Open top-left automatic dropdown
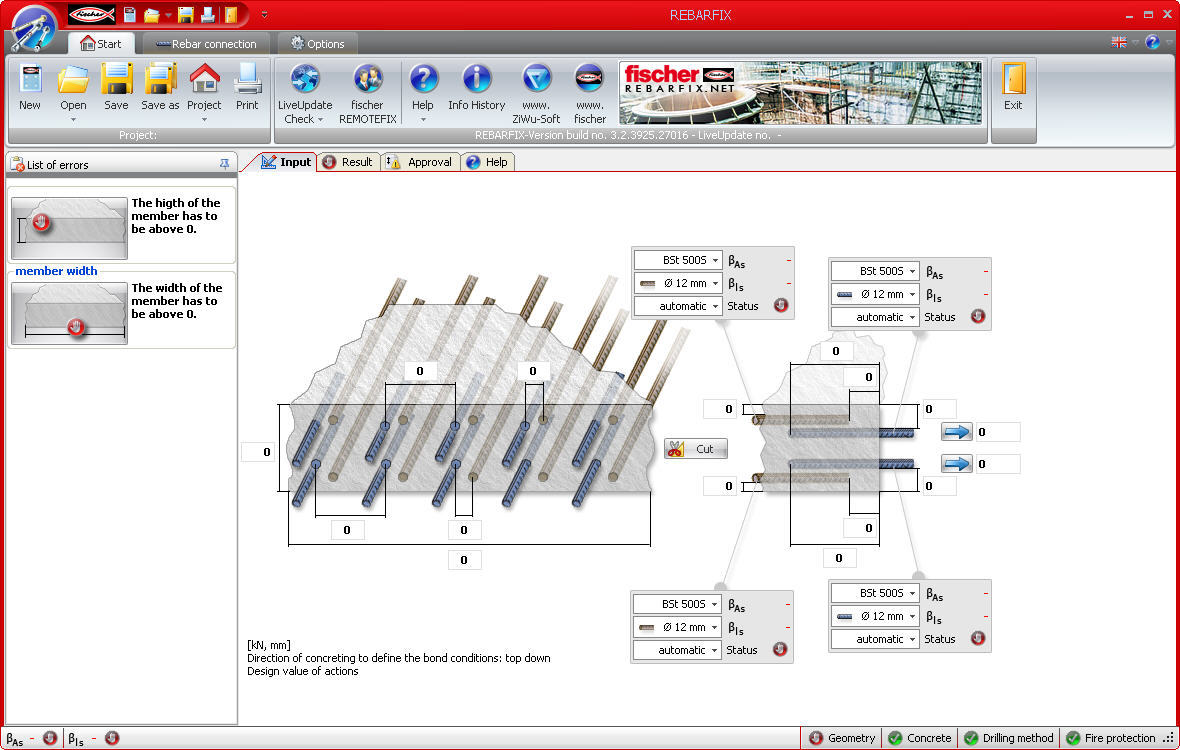Screen dimensions: 1180x750 [678, 306]
